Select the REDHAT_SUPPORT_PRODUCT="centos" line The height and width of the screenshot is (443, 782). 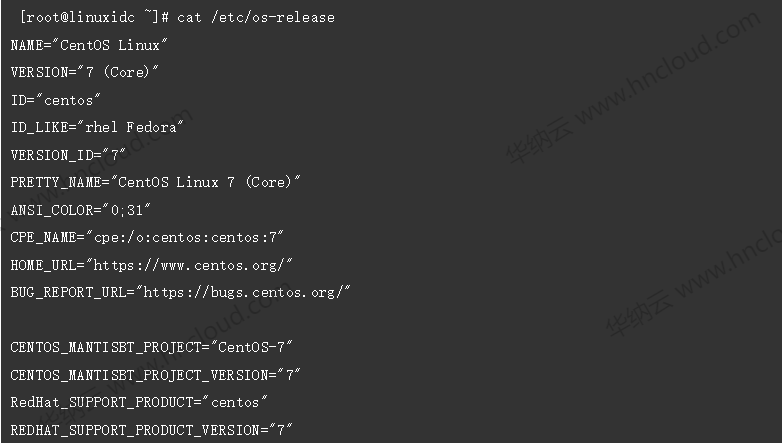coord(139,402)
